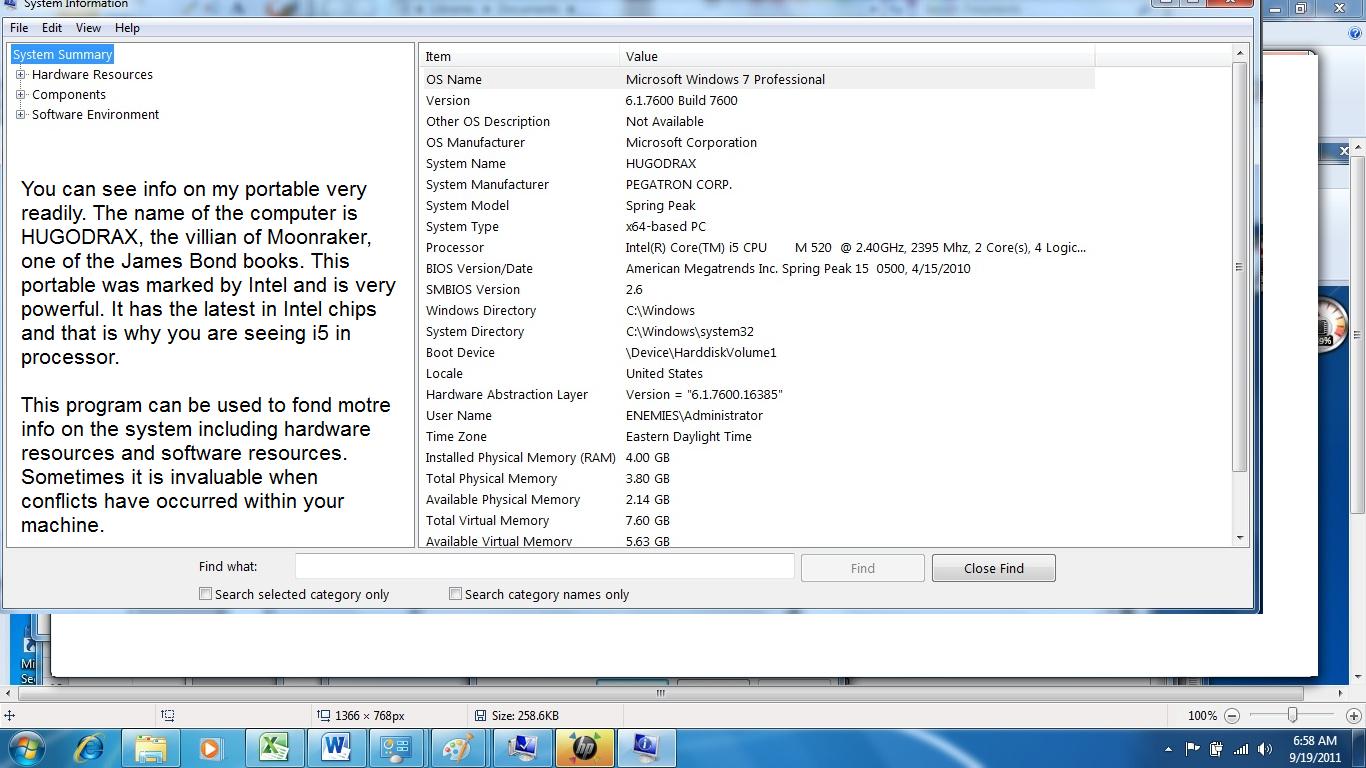
Task: Click the HP application taskbar icon
Action: (584, 747)
